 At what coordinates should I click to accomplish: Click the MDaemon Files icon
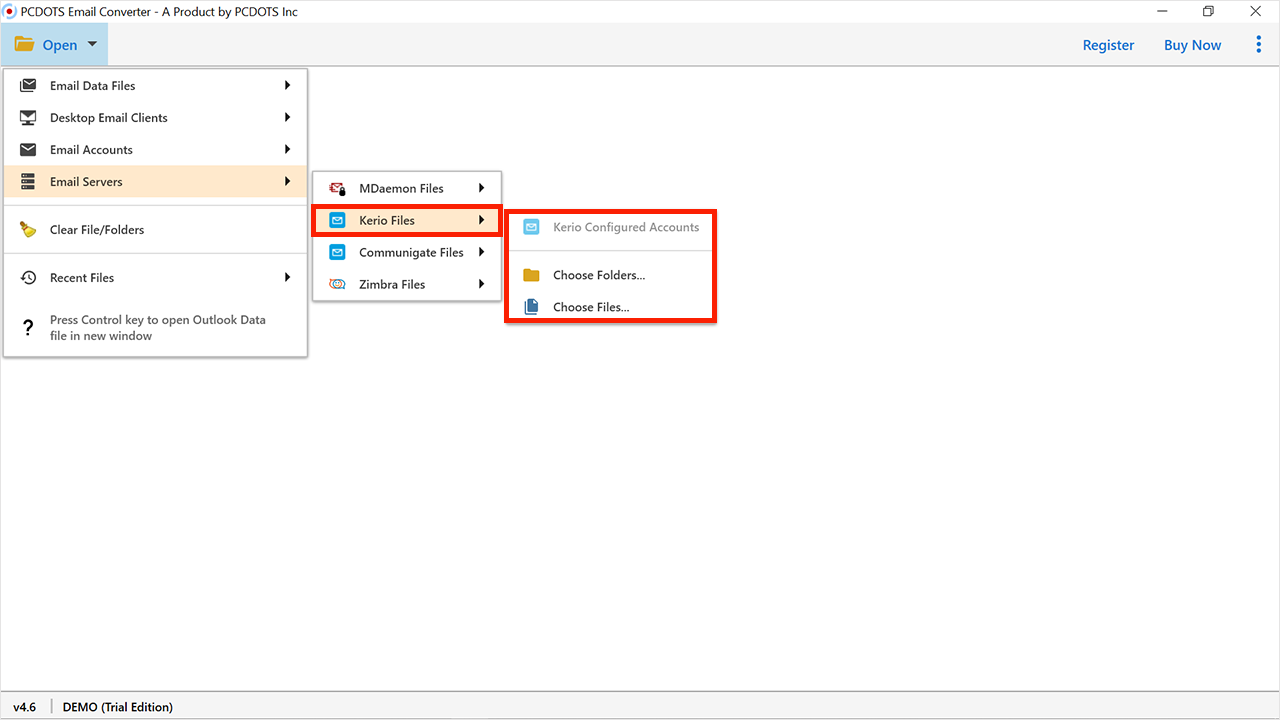pyautogui.click(x=338, y=188)
